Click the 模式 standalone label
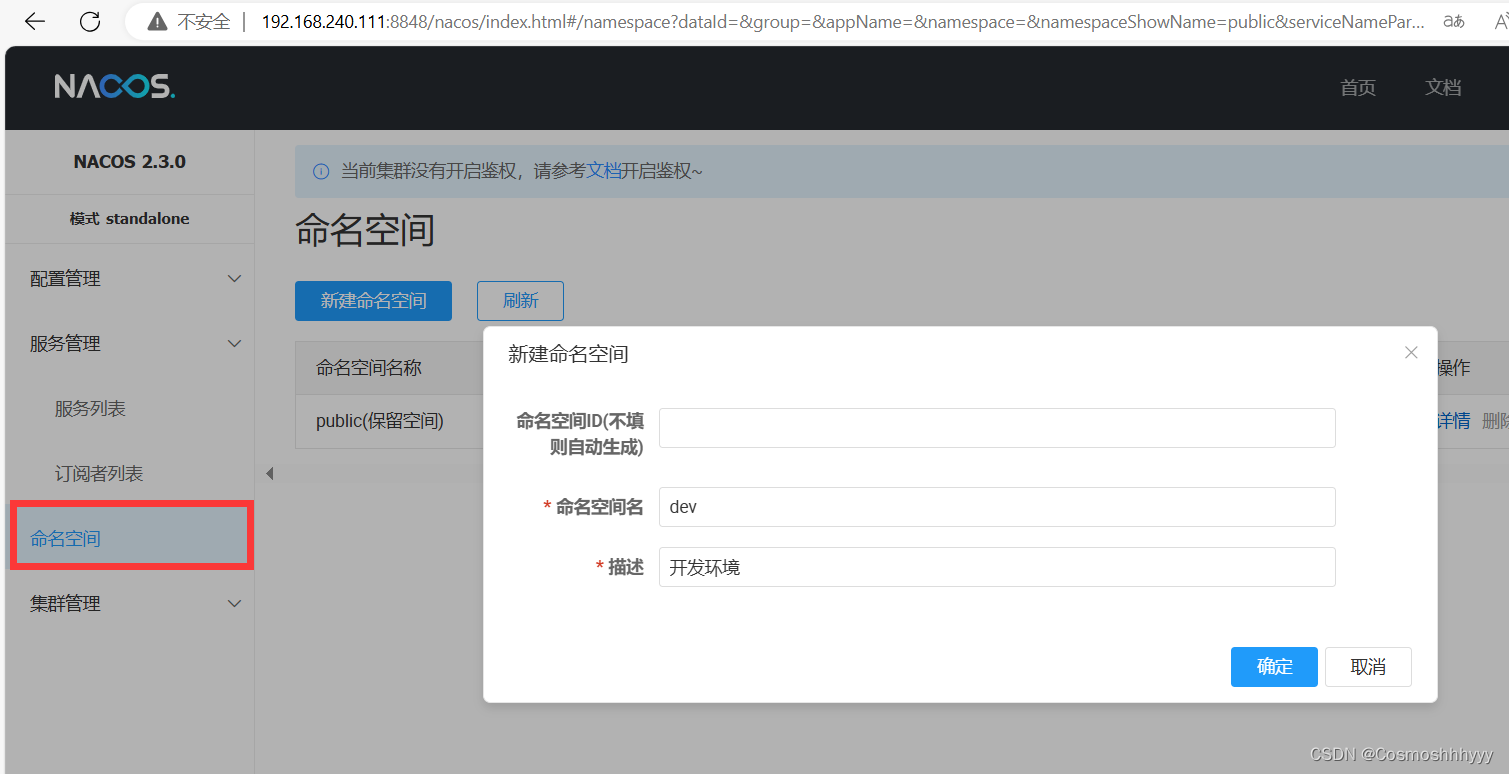 coord(130,219)
